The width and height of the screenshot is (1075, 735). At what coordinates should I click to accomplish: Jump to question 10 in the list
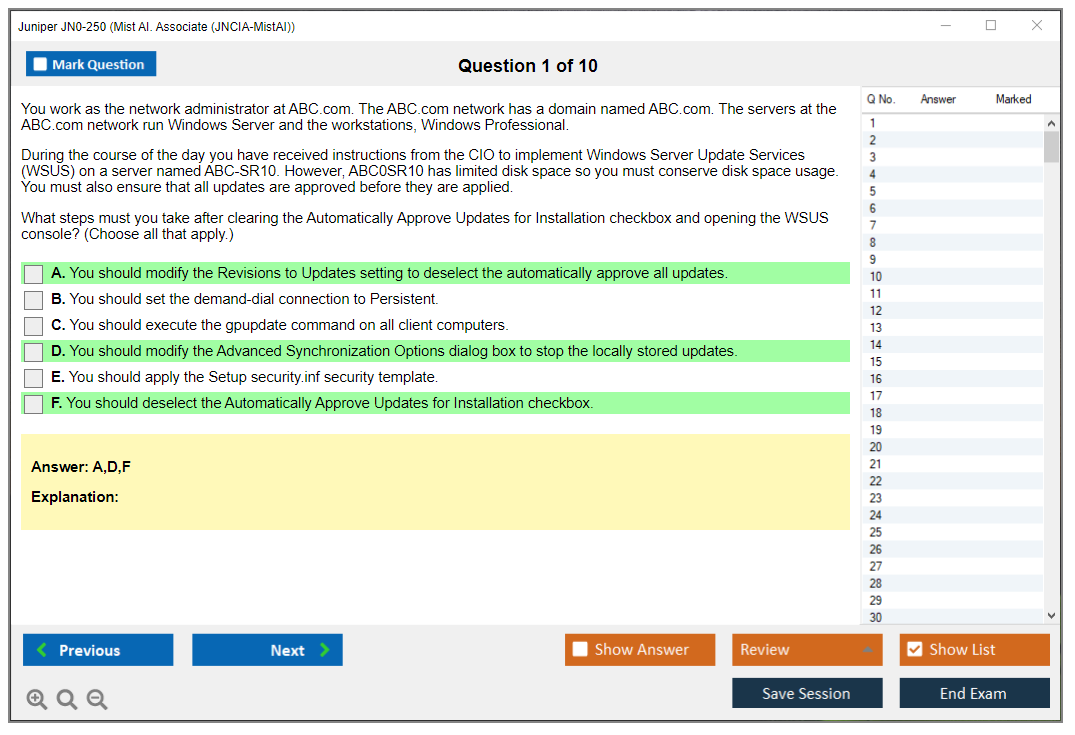876,277
